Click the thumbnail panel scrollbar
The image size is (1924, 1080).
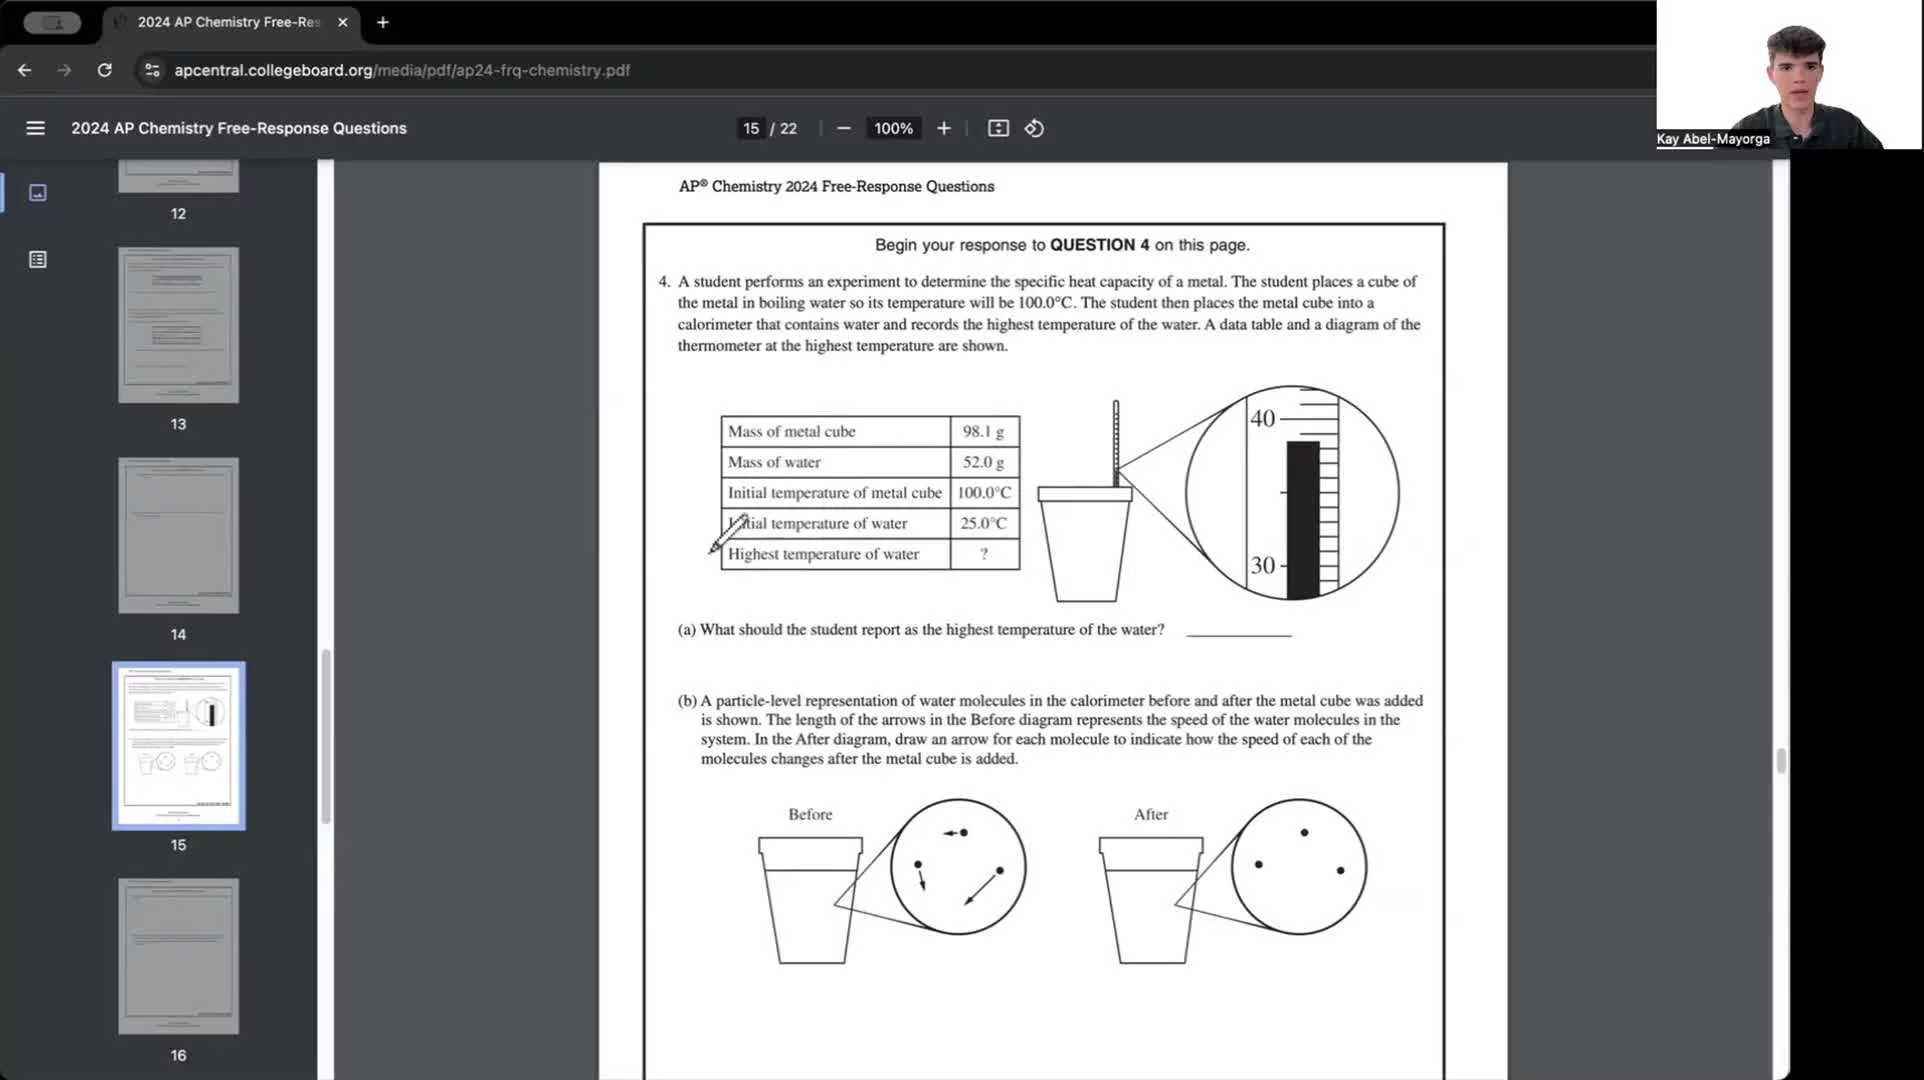(x=326, y=736)
